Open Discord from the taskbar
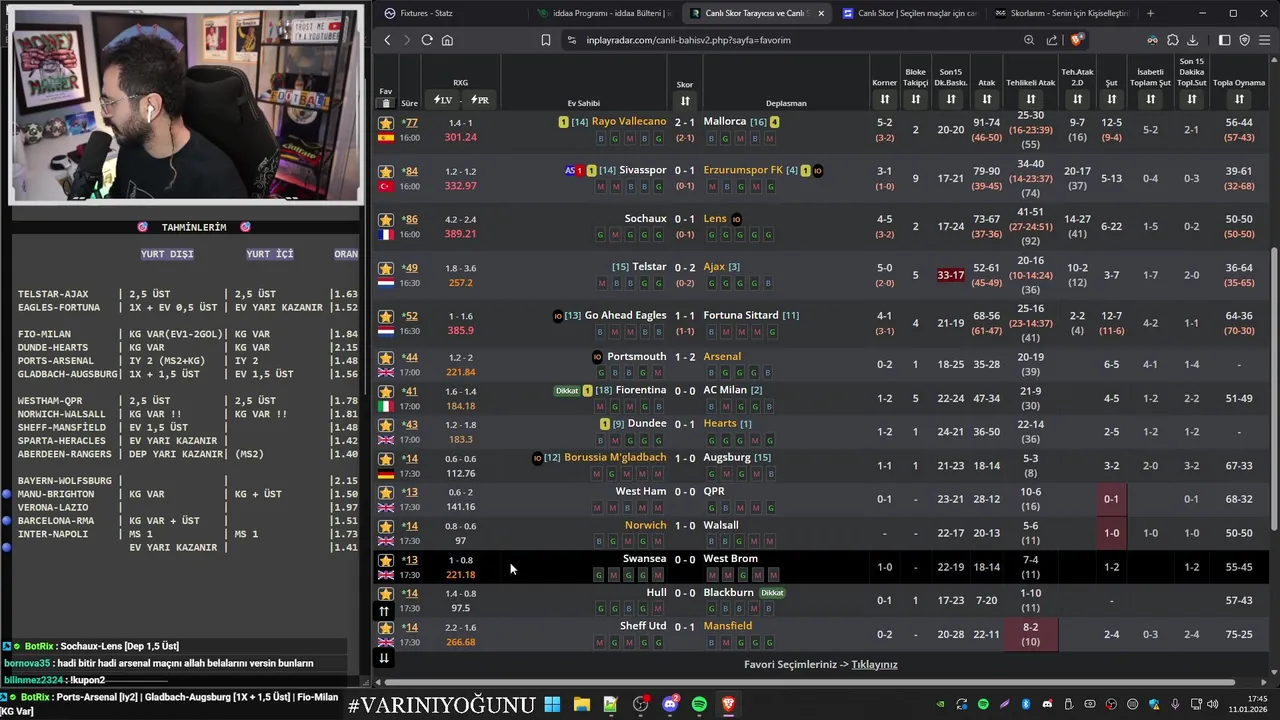Image resolution: width=1280 pixels, height=720 pixels. click(670, 705)
